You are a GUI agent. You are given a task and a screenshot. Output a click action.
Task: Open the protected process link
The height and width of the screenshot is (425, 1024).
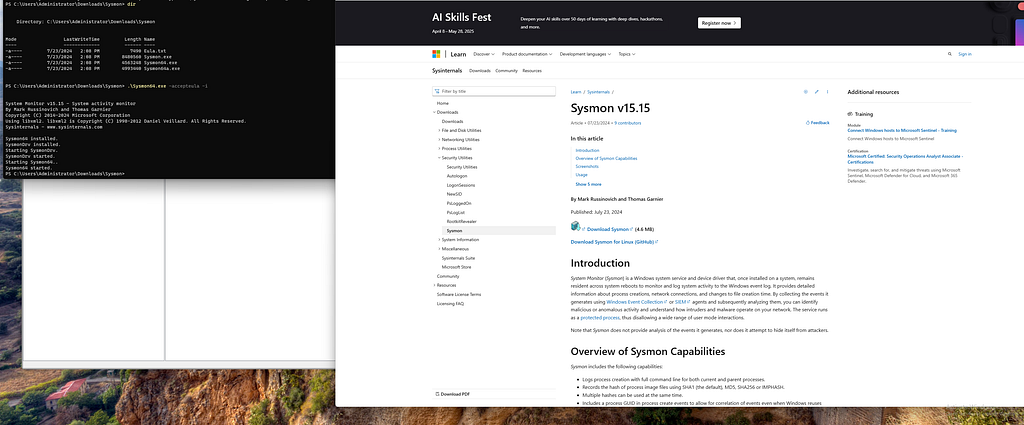600,317
